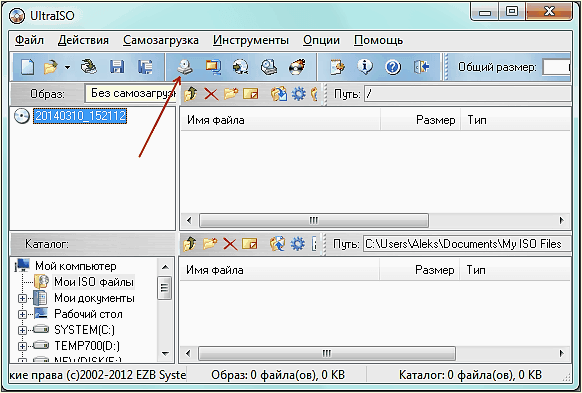Sort catalog pane by Имя файла column
582x393 pixels.
[x=279, y=270]
